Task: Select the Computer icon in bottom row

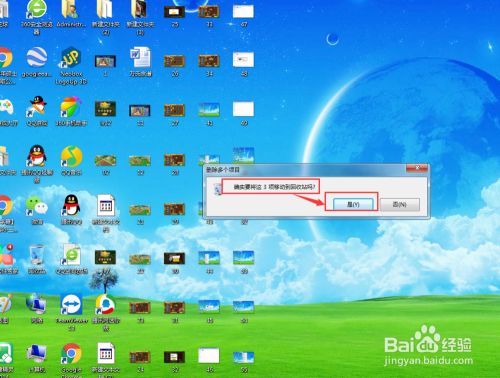Action: click(x=37, y=357)
